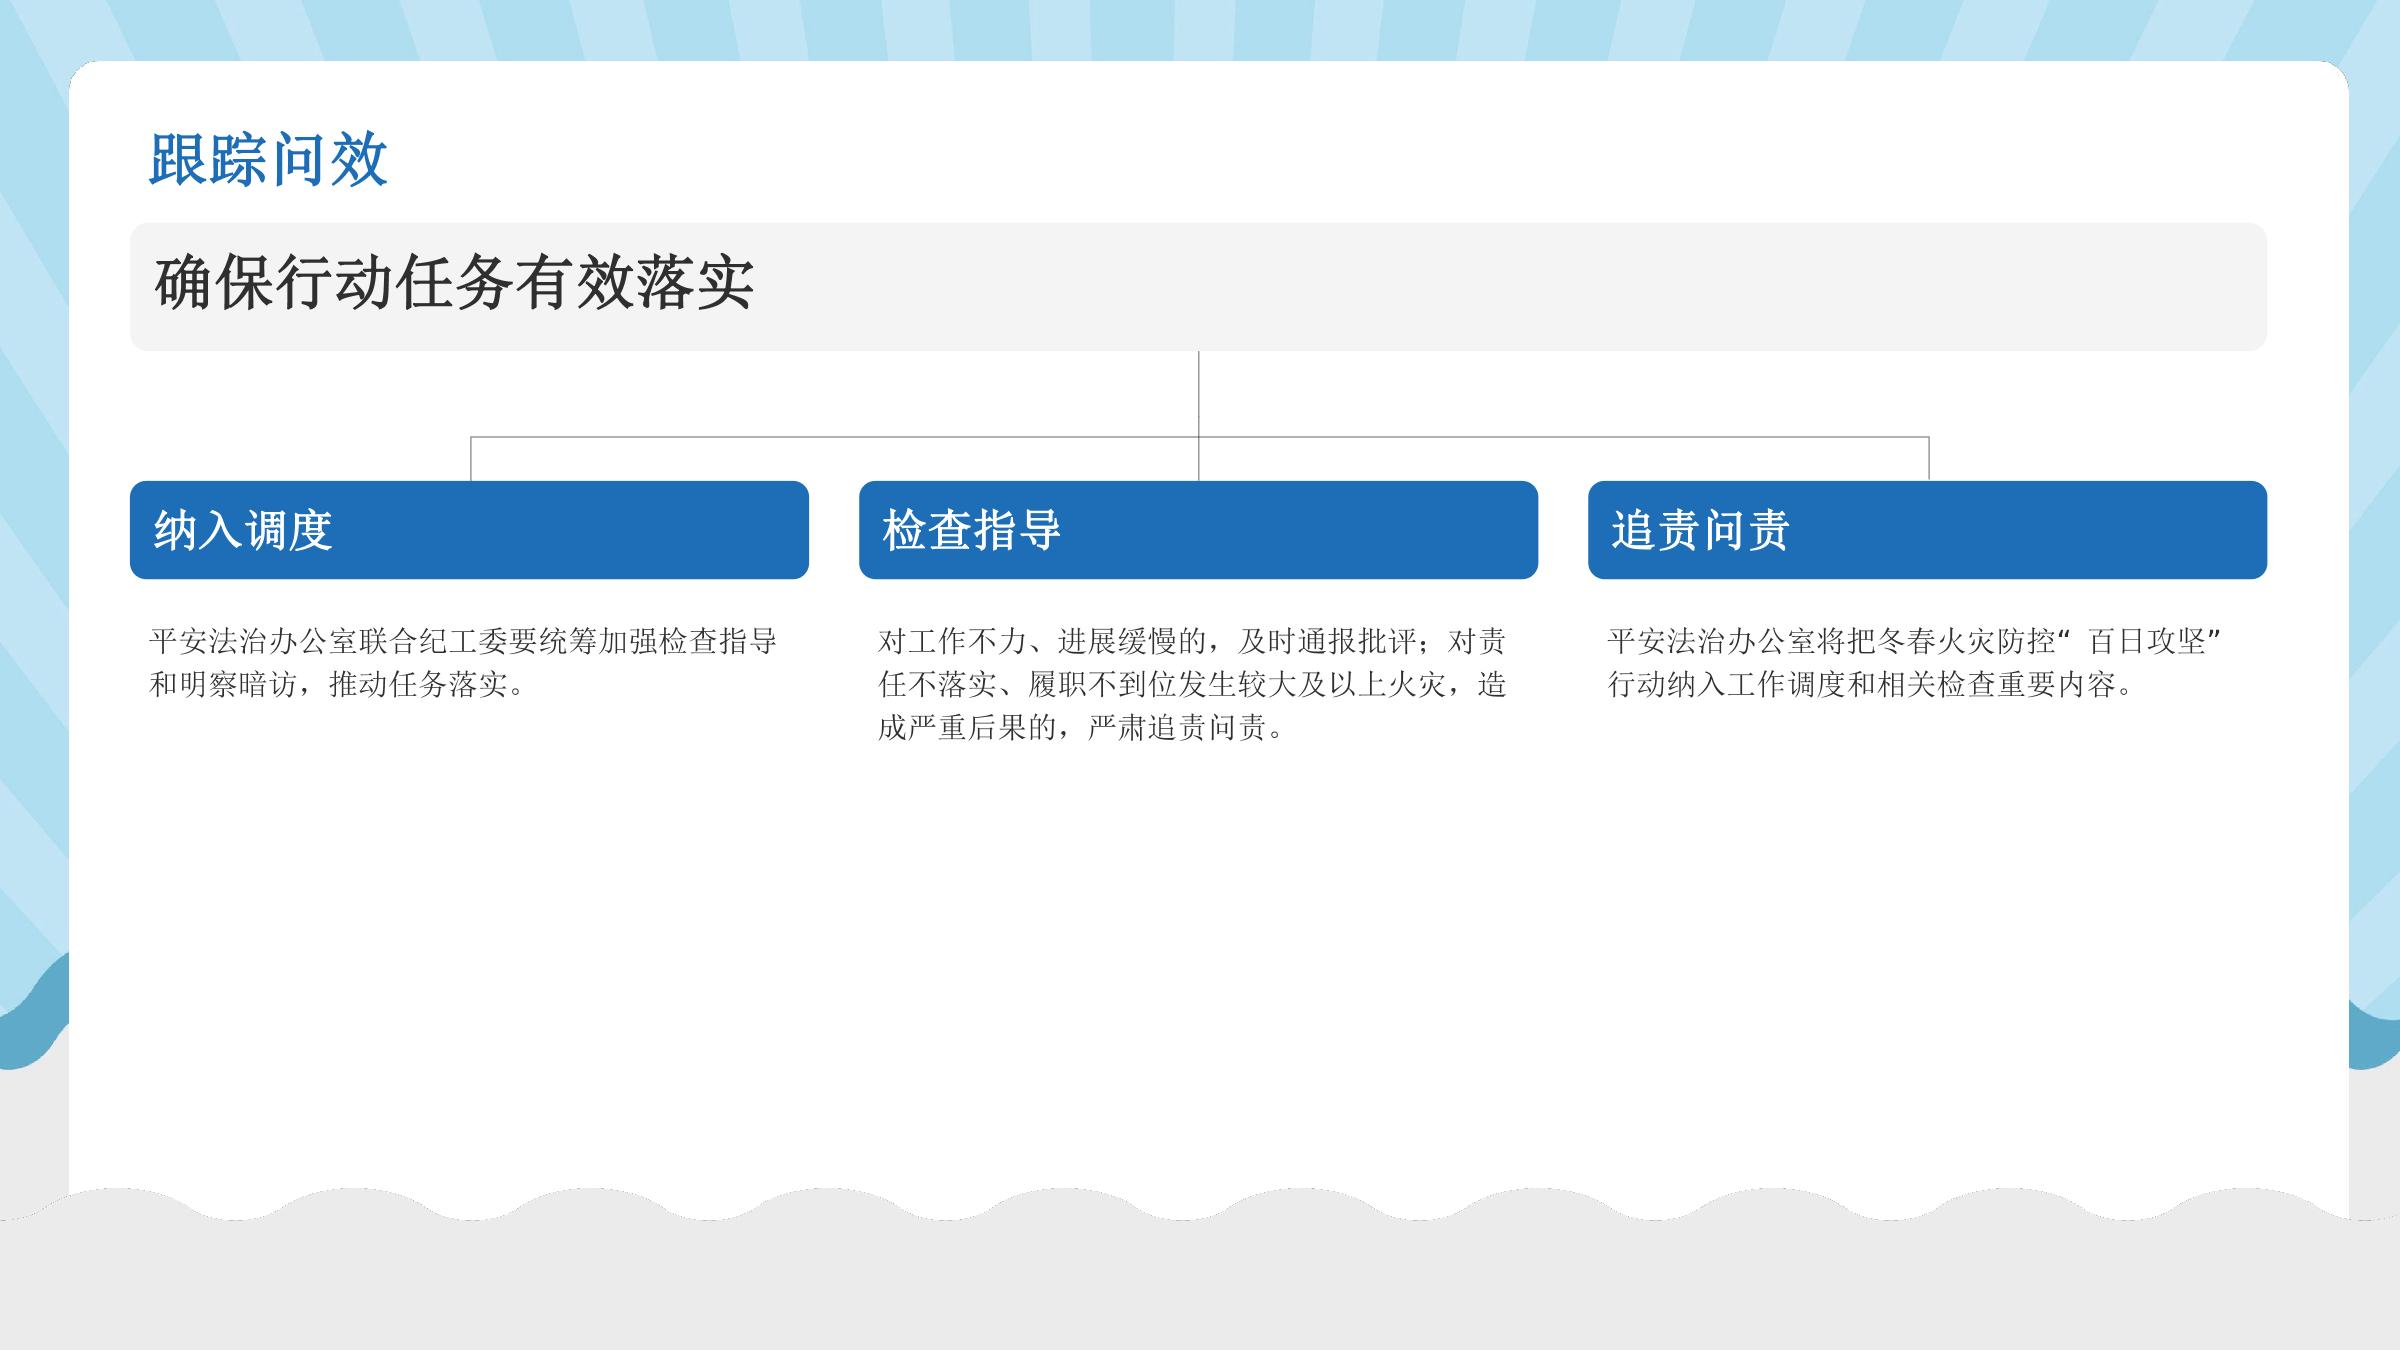The height and width of the screenshot is (1350, 2400).
Task: Select paragraph mentioning "百日攻坚" 行动
Action: pos(1914,662)
